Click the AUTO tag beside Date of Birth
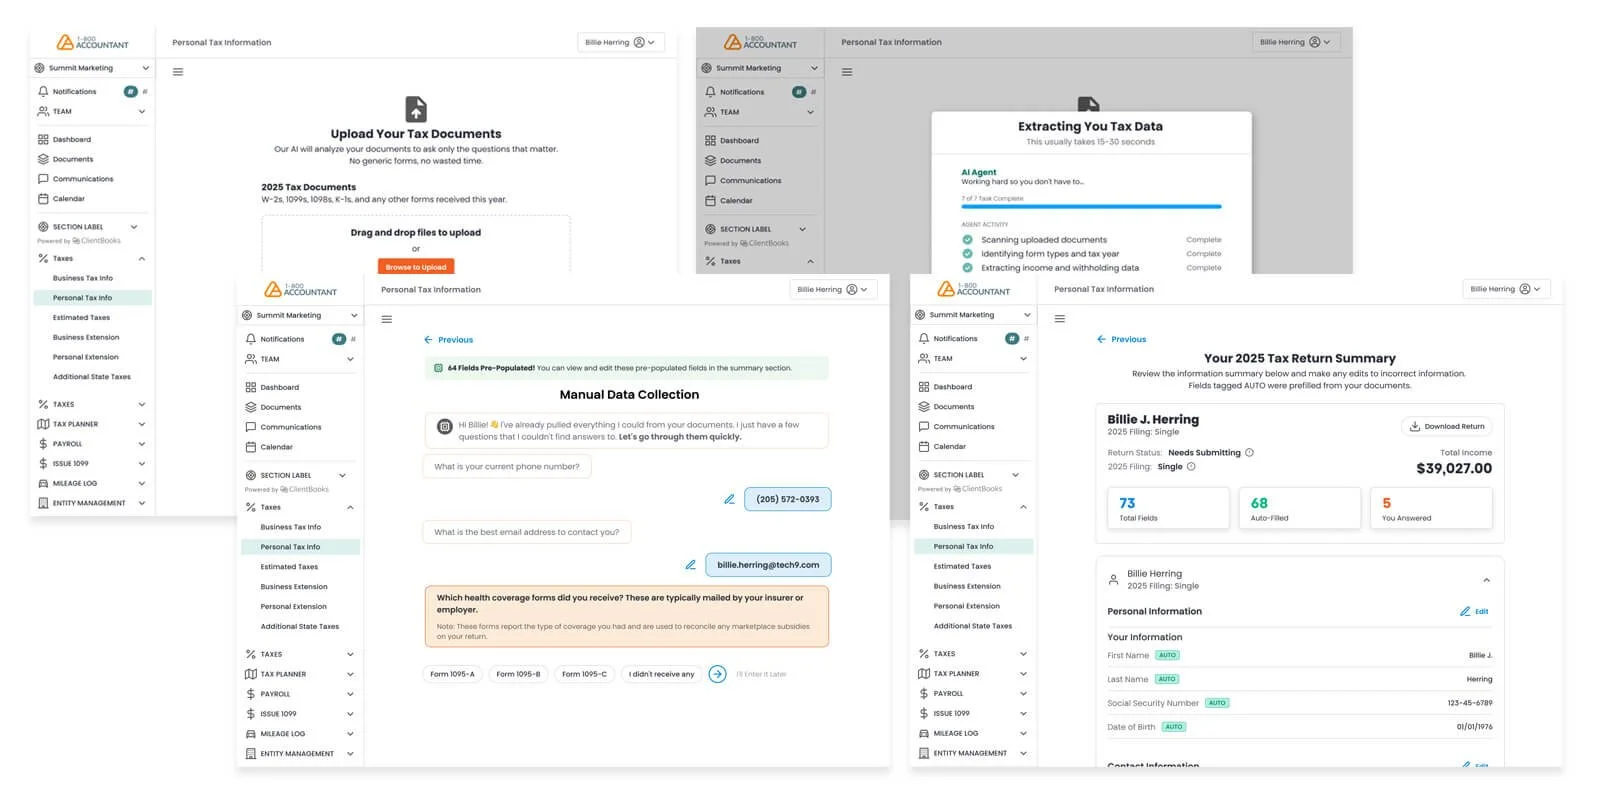The width and height of the screenshot is (1600, 810). tap(1174, 727)
